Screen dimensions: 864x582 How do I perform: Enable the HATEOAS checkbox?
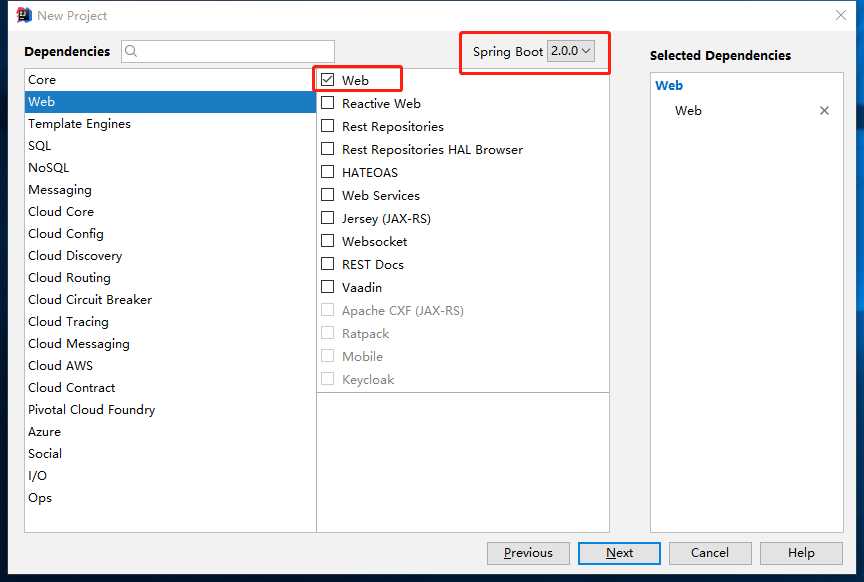[x=327, y=172]
